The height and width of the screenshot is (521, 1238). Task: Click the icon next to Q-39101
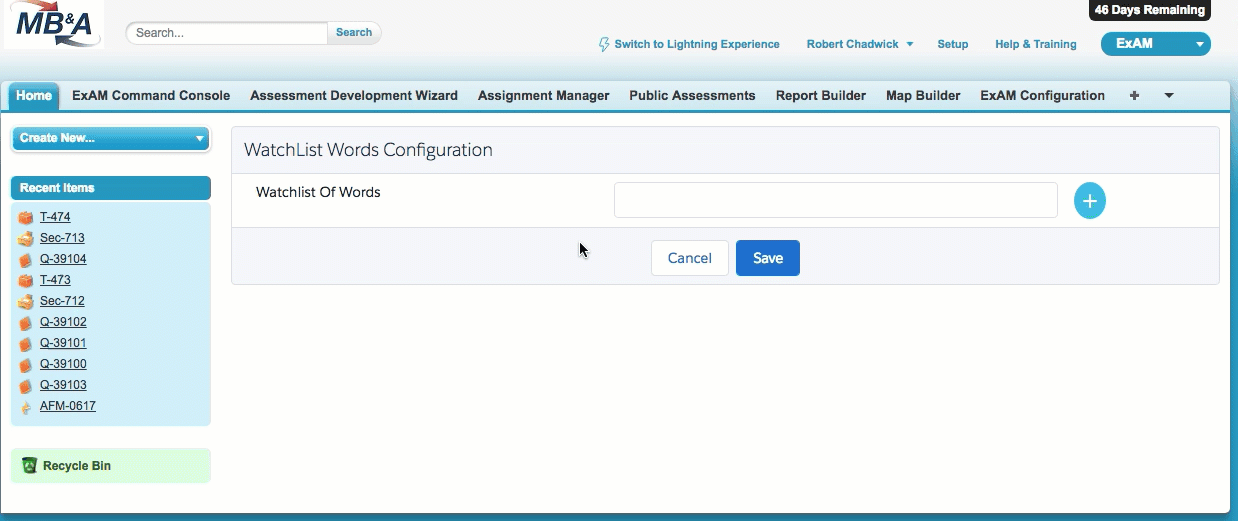pyautogui.click(x=26, y=343)
